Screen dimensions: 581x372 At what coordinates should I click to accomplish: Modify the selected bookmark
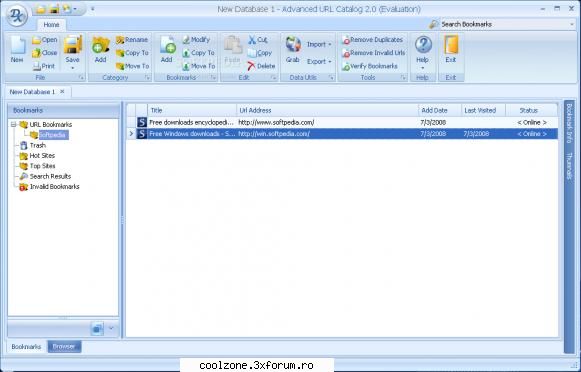(196, 40)
